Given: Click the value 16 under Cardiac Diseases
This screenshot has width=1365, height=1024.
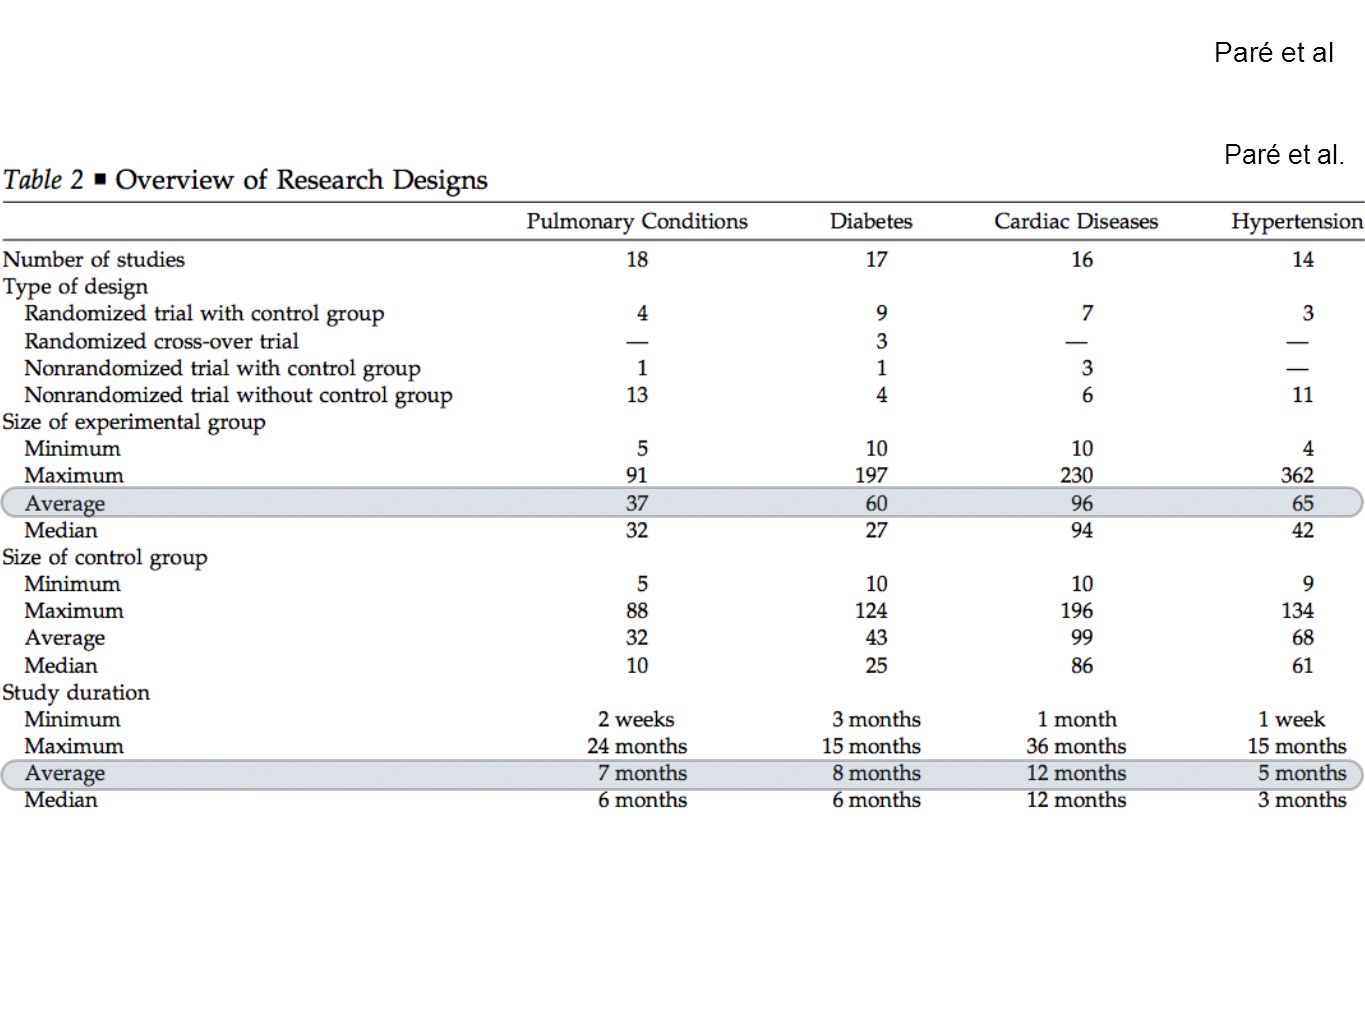Looking at the screenshot, I should [1082, 259].
